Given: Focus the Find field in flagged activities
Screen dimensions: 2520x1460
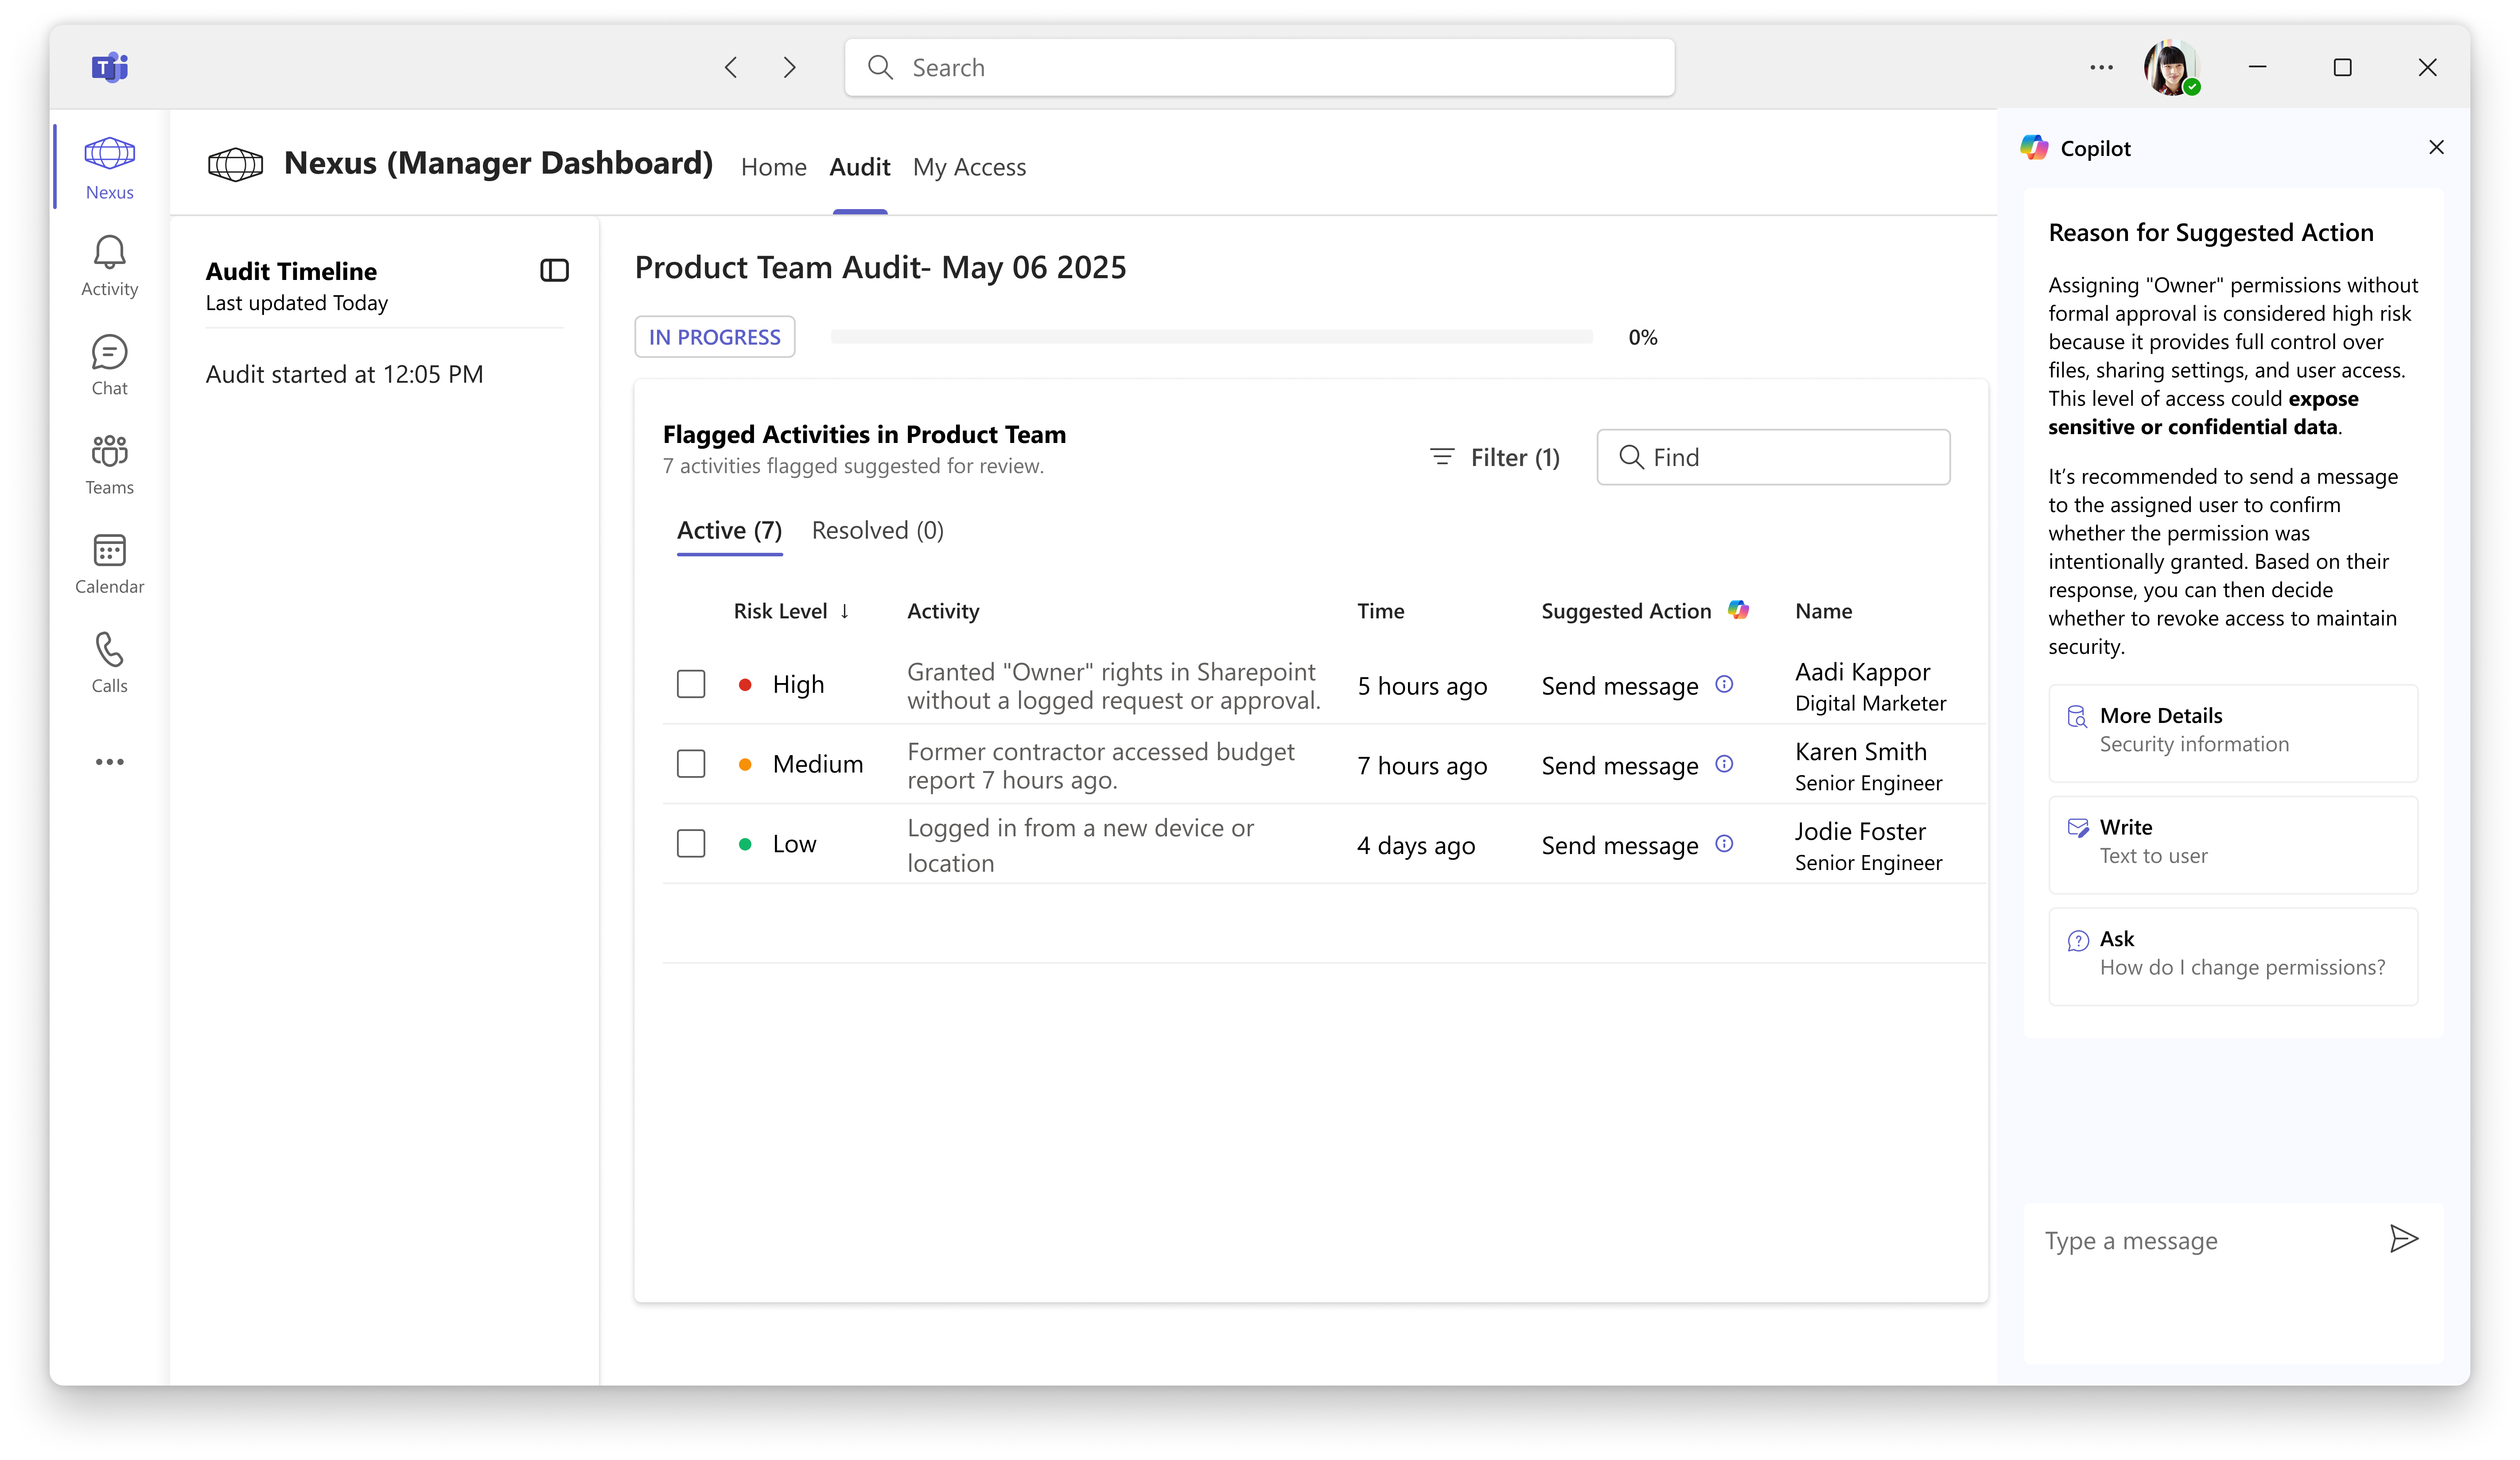Looking at the screenshot, I should [x=1773, y=457].
